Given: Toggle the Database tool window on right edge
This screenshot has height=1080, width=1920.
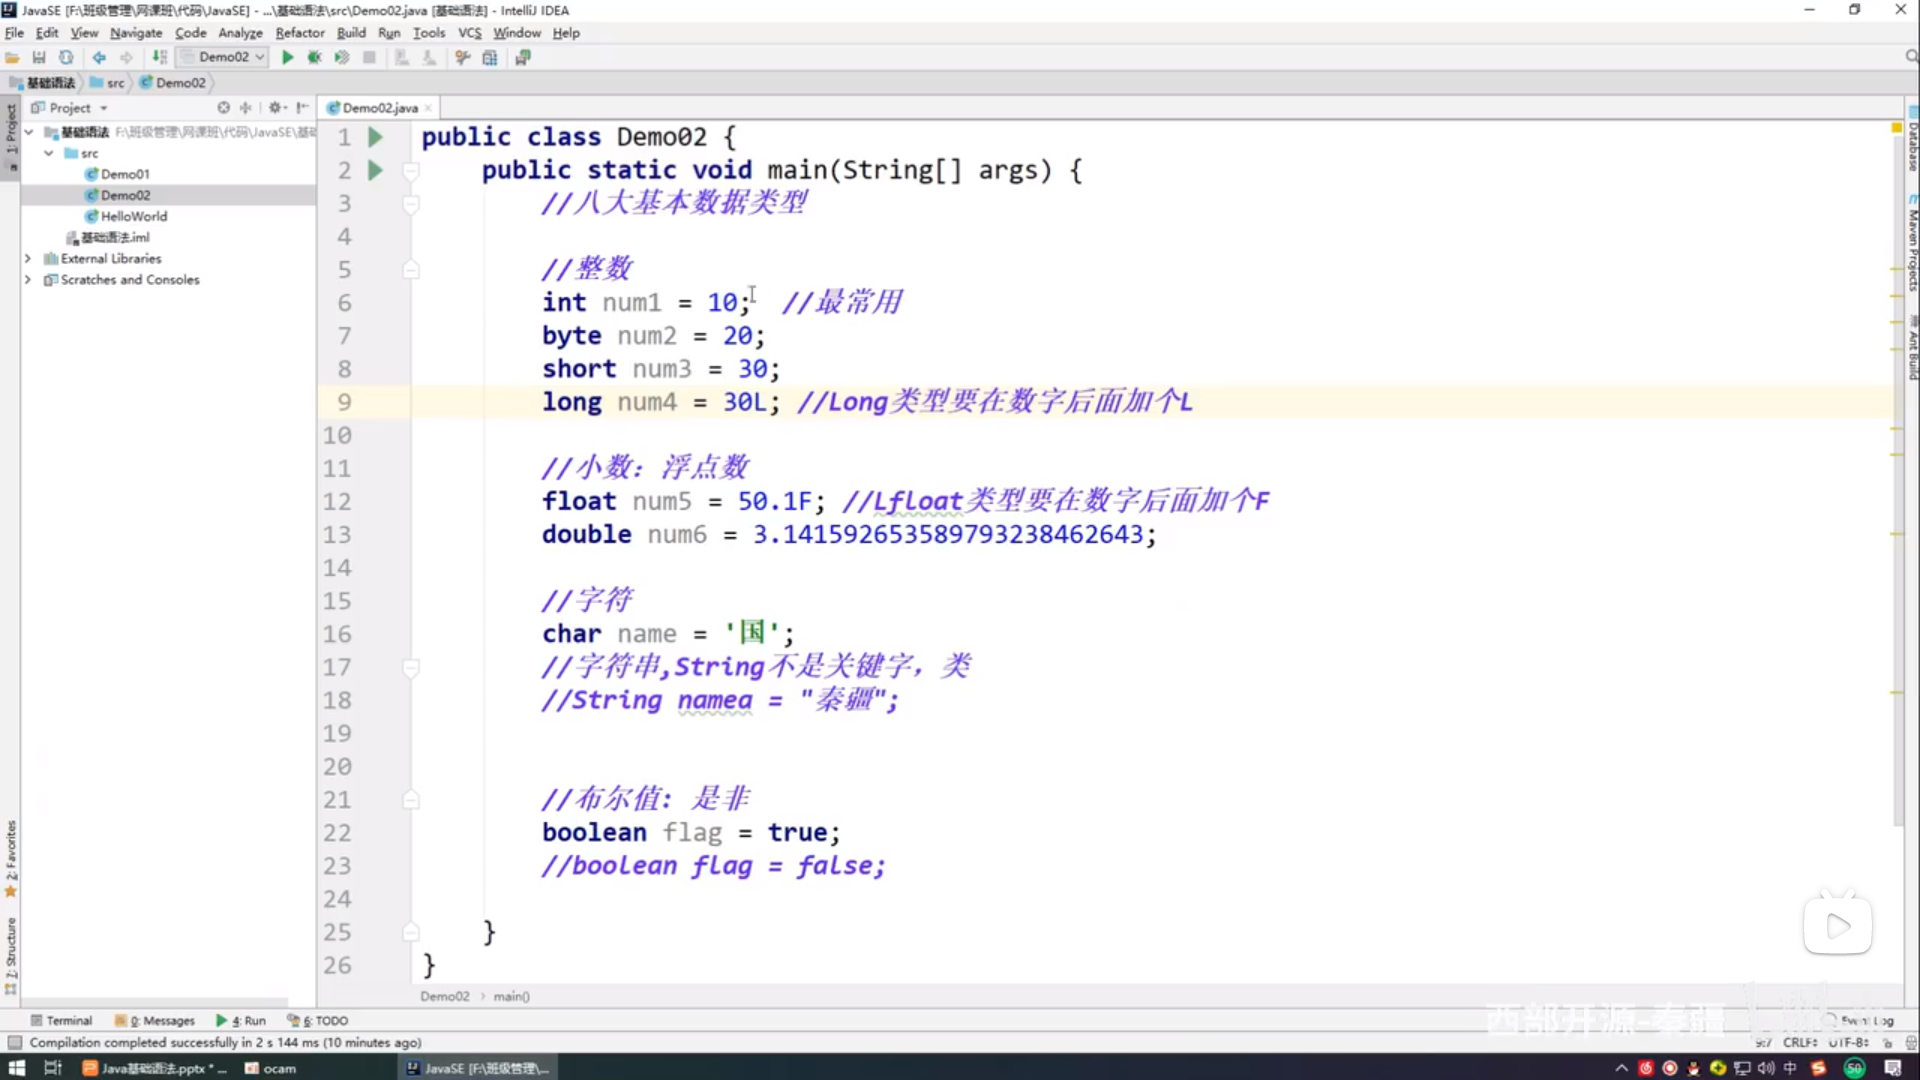Looking at the screenshot, I should [1912, 143].
